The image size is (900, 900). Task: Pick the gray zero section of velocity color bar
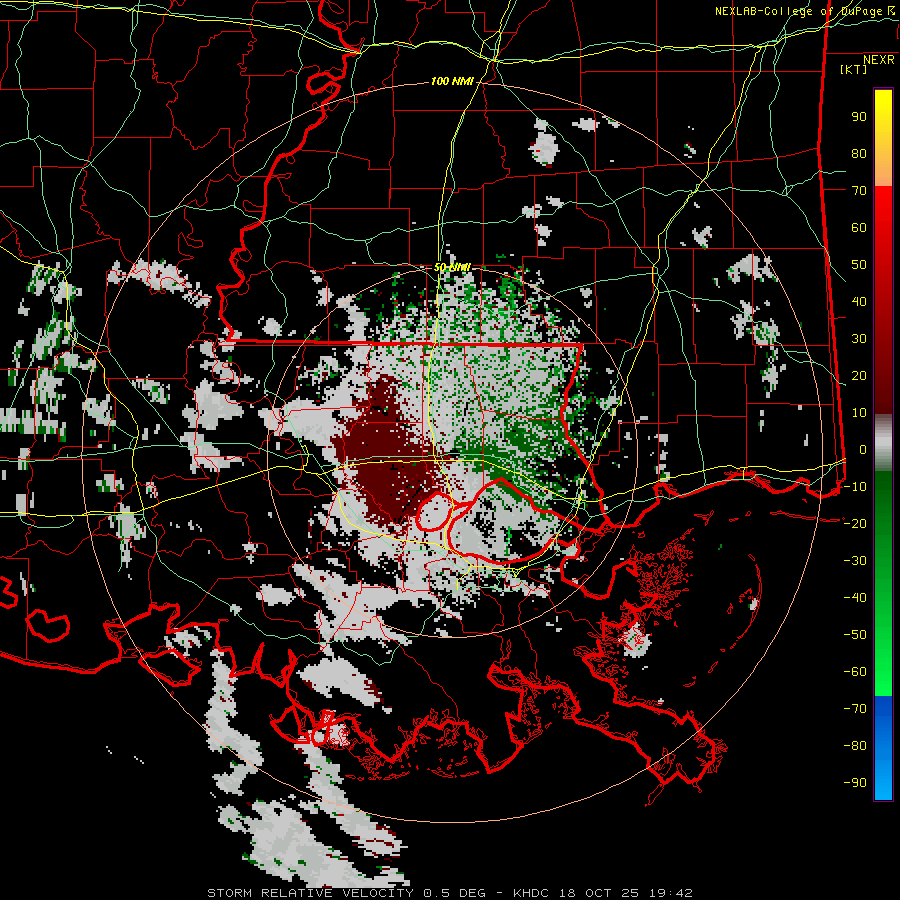tap(883, 443)
